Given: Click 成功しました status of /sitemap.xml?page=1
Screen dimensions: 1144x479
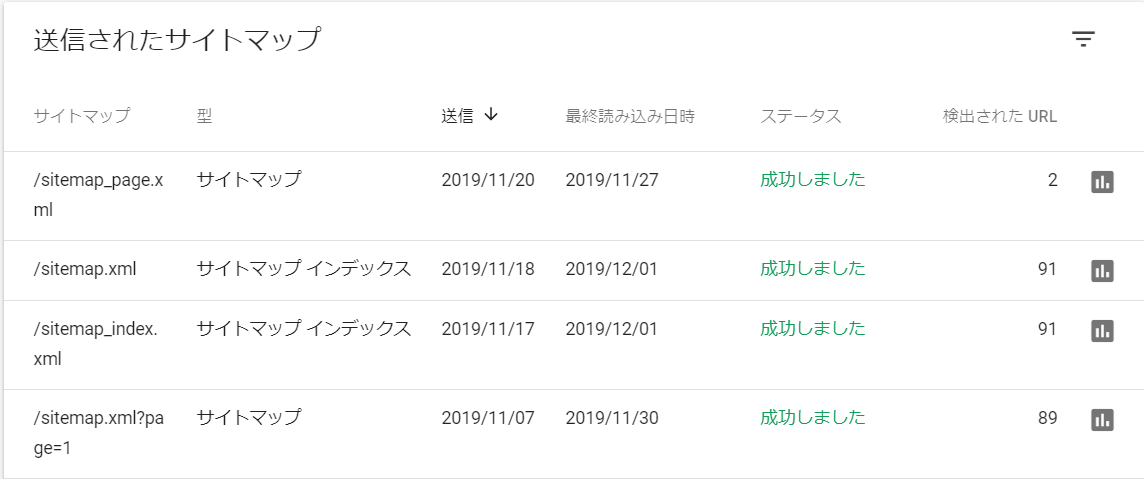Looking at the screenshot, I should (813, 417).
